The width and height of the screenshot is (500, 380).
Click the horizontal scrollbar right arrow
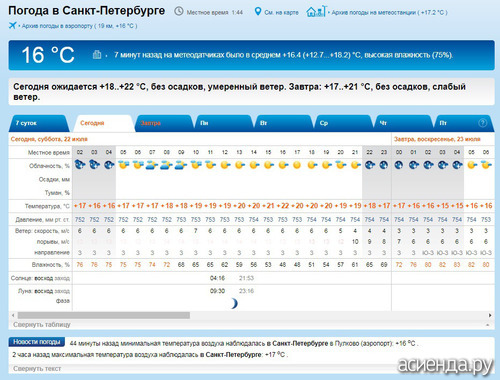tap(490, 315)
